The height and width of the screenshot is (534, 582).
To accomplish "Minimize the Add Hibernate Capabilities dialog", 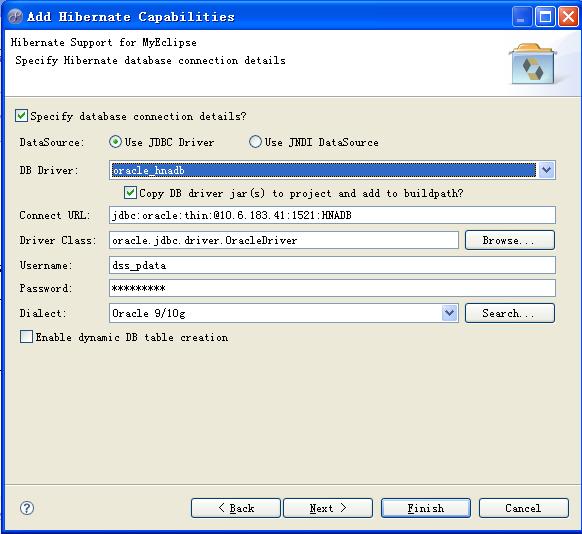I will pyautogui.click(x=522, y=17).
